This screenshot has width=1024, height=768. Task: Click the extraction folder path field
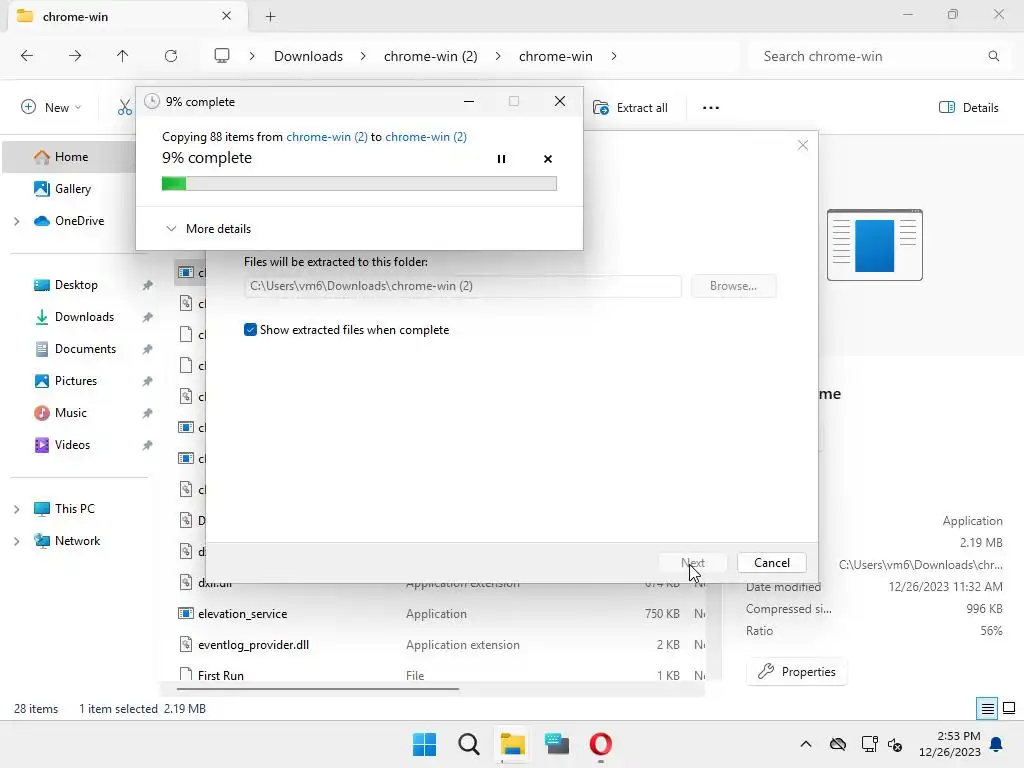point(462,286)
